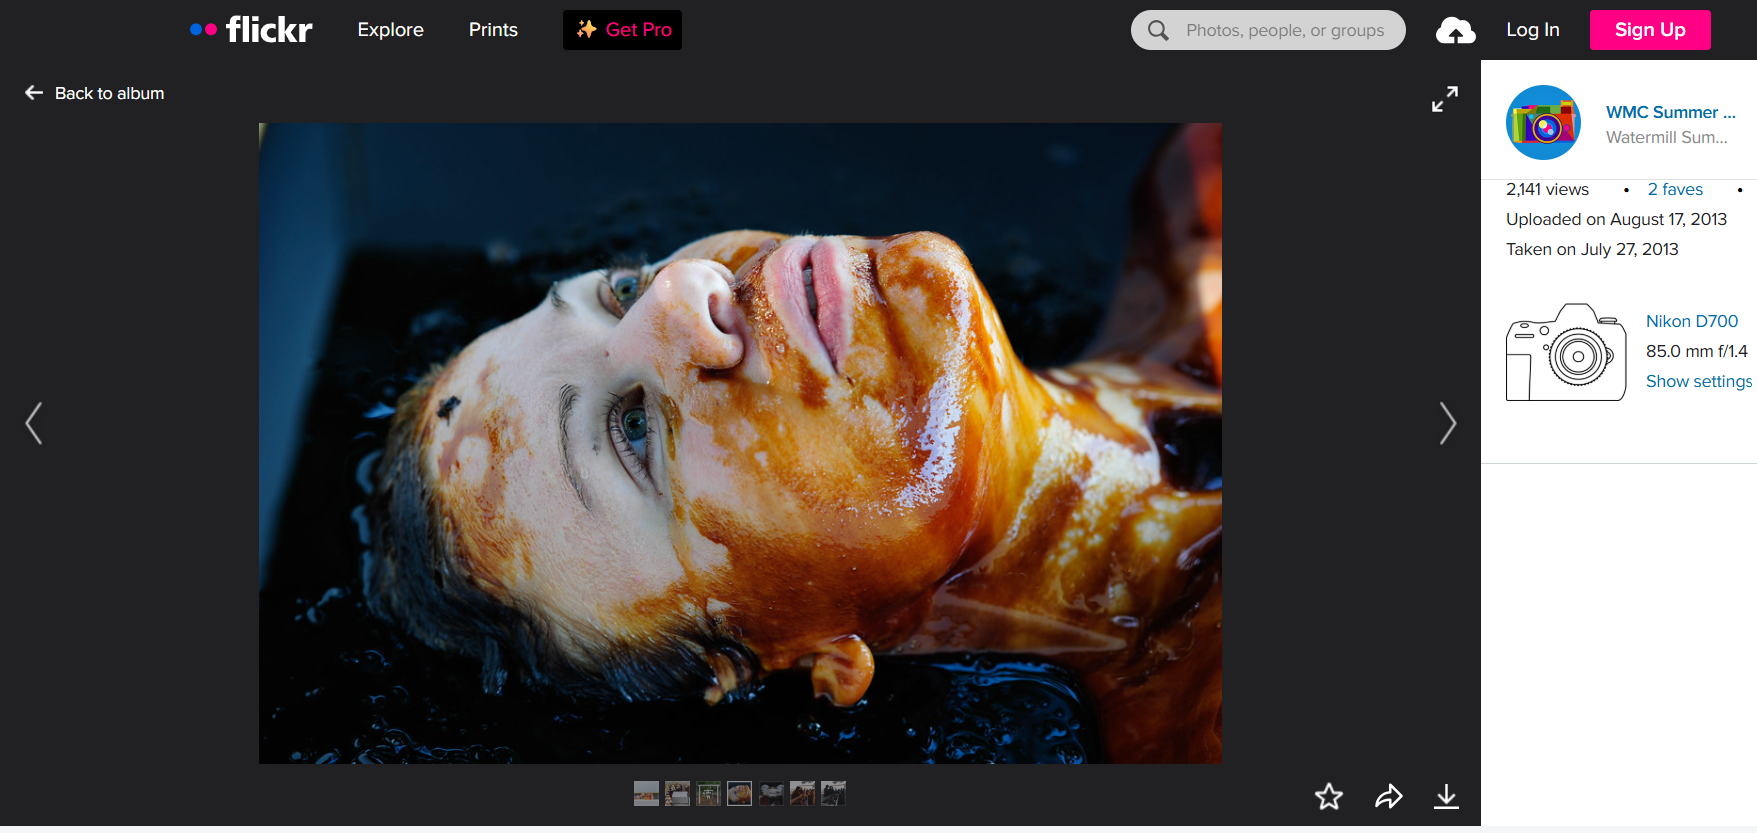Open the Explore menu

390,30
